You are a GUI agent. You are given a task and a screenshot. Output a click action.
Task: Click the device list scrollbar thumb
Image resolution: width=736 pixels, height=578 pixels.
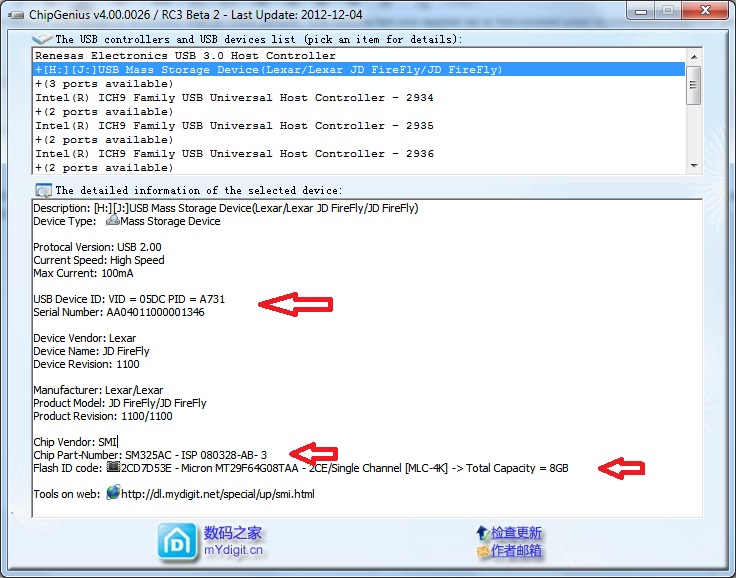[x=694, y=85]
